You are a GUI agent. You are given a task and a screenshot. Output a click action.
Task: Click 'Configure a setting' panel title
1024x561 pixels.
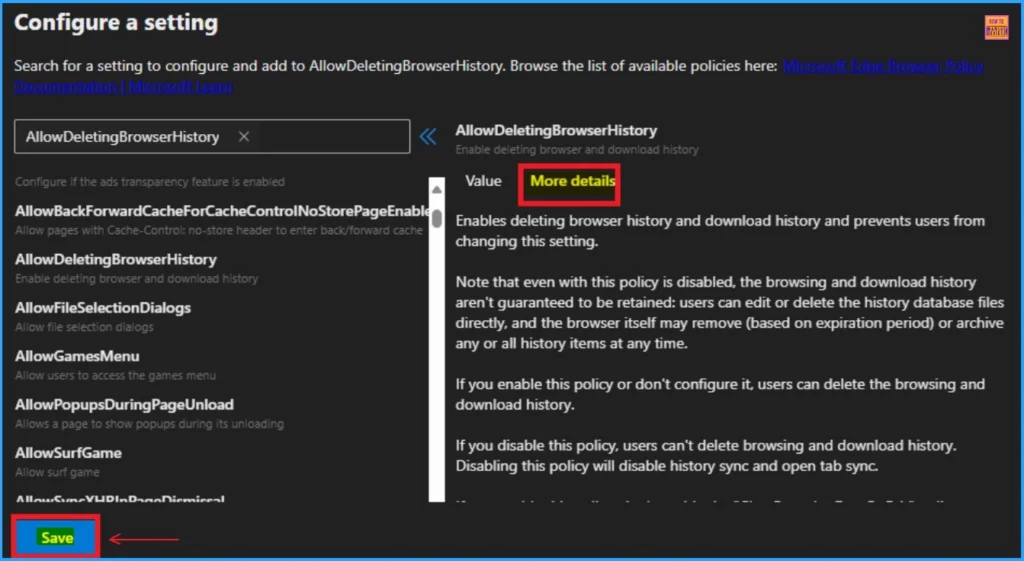(116, 23)
